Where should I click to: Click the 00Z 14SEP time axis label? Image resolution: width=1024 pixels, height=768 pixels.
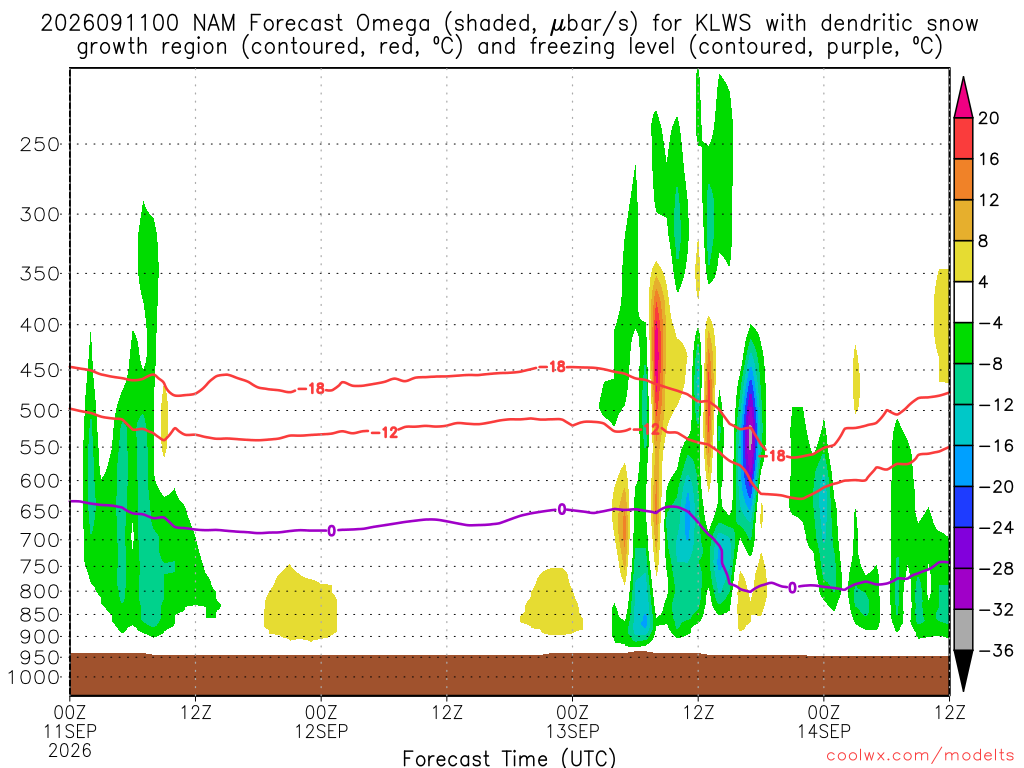[x=824, y=722]
